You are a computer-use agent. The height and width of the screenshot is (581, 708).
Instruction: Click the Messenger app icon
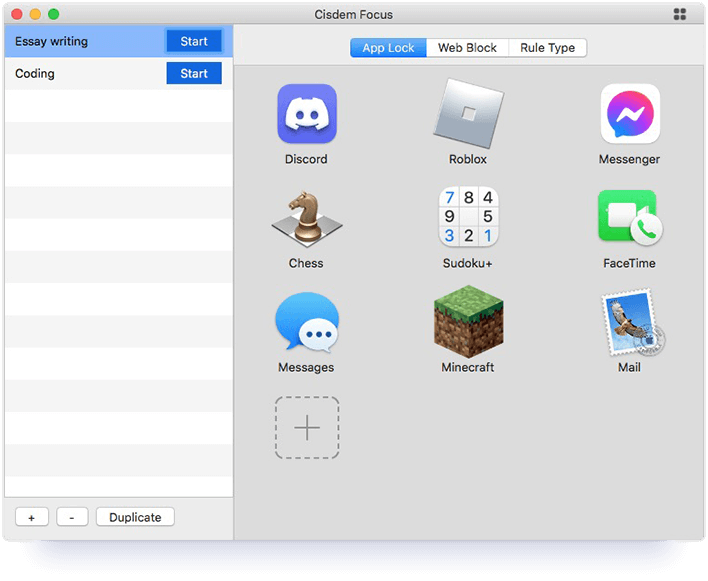click(x=630, y=113)
